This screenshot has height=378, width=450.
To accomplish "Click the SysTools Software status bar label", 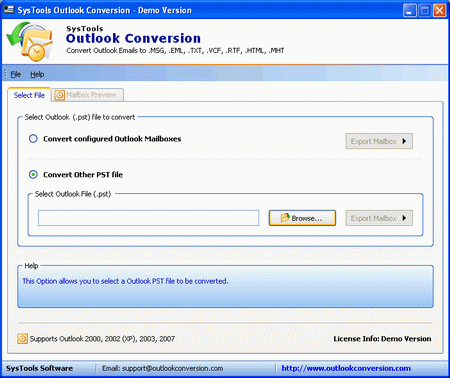I will click(39, 368).
